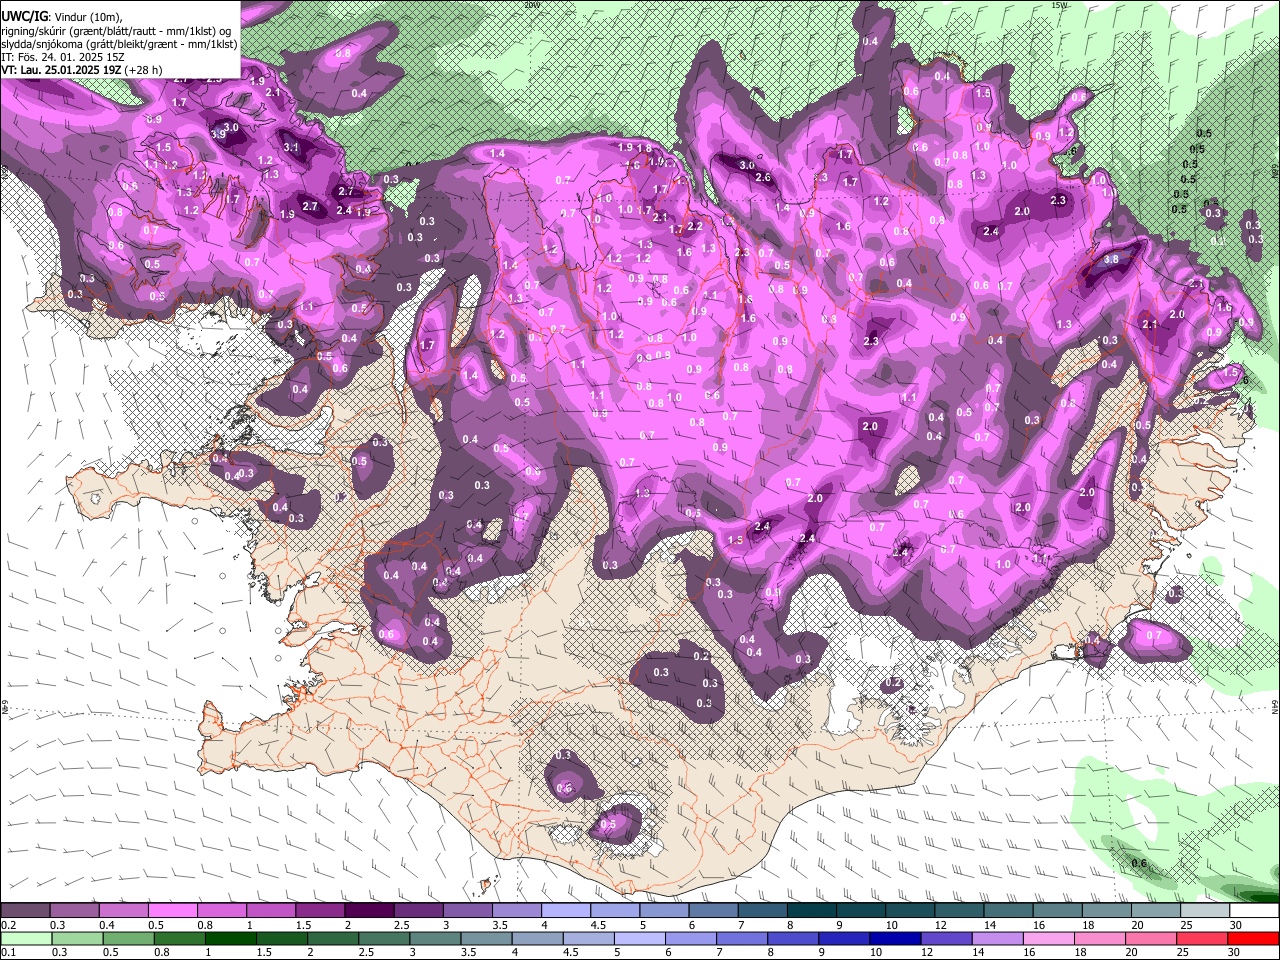Pick the pale mint swatch above 0.1

pyautogui.click(x=25, y=939)
